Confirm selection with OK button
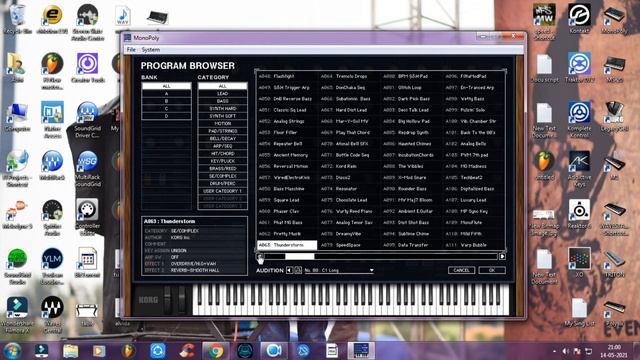 (x=492, y=270)
